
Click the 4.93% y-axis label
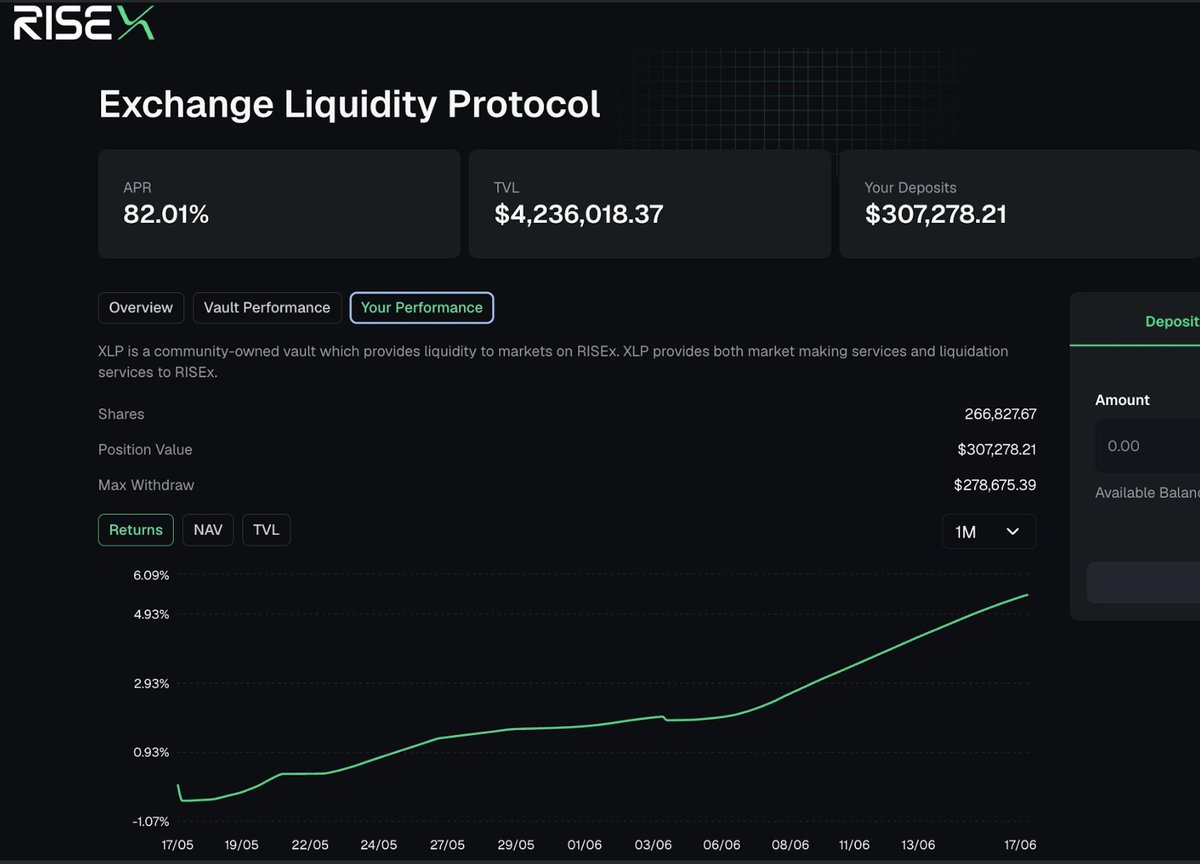[150, 614]
